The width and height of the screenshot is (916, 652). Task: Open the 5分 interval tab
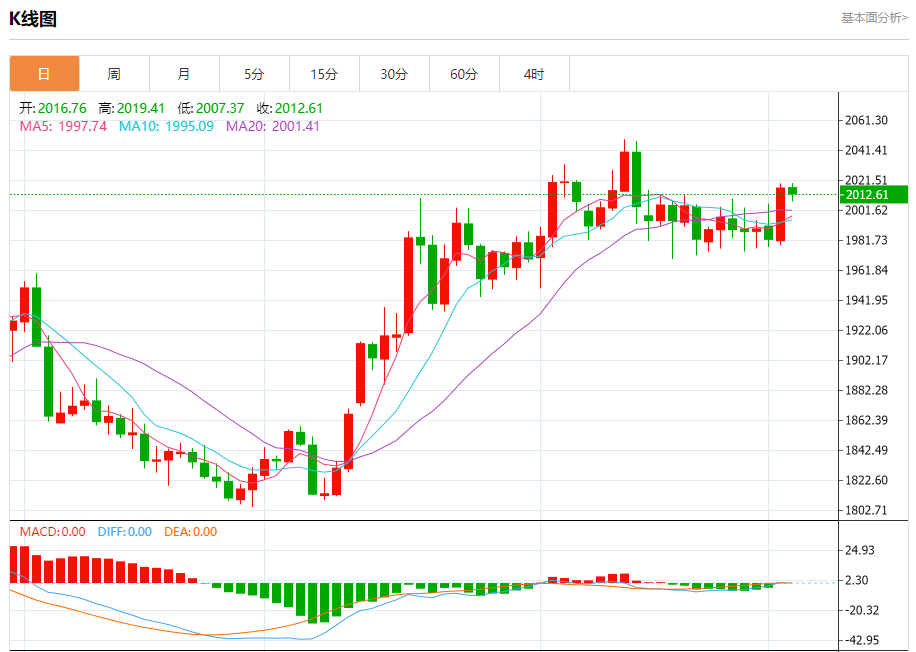tap(255, 74)
